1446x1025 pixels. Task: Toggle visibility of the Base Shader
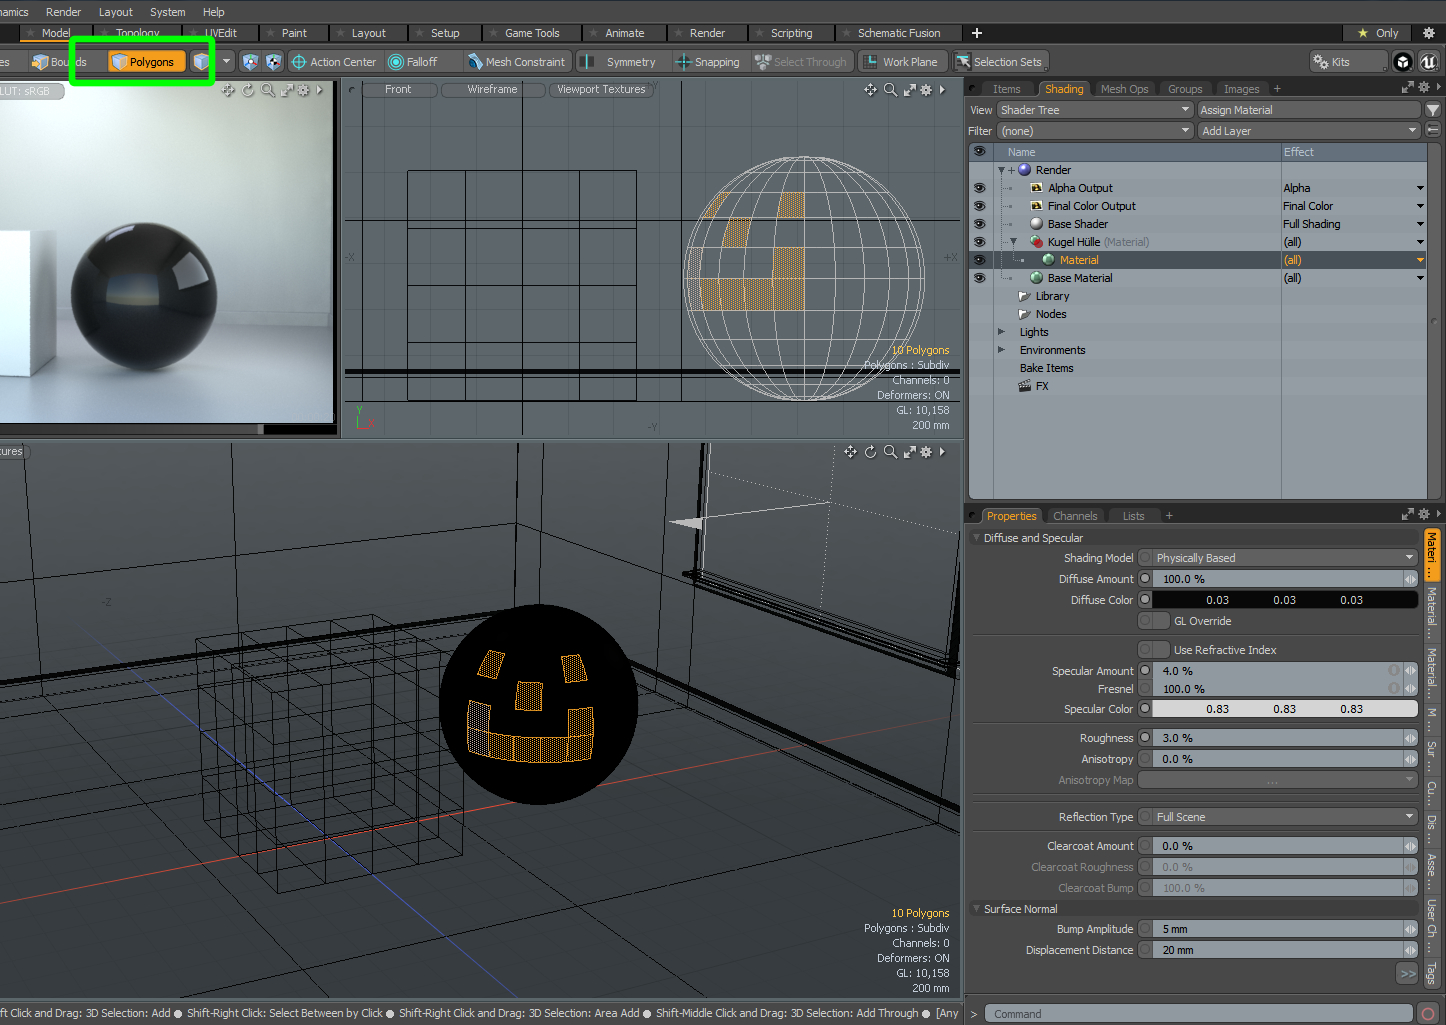click(x=979, y=224)
